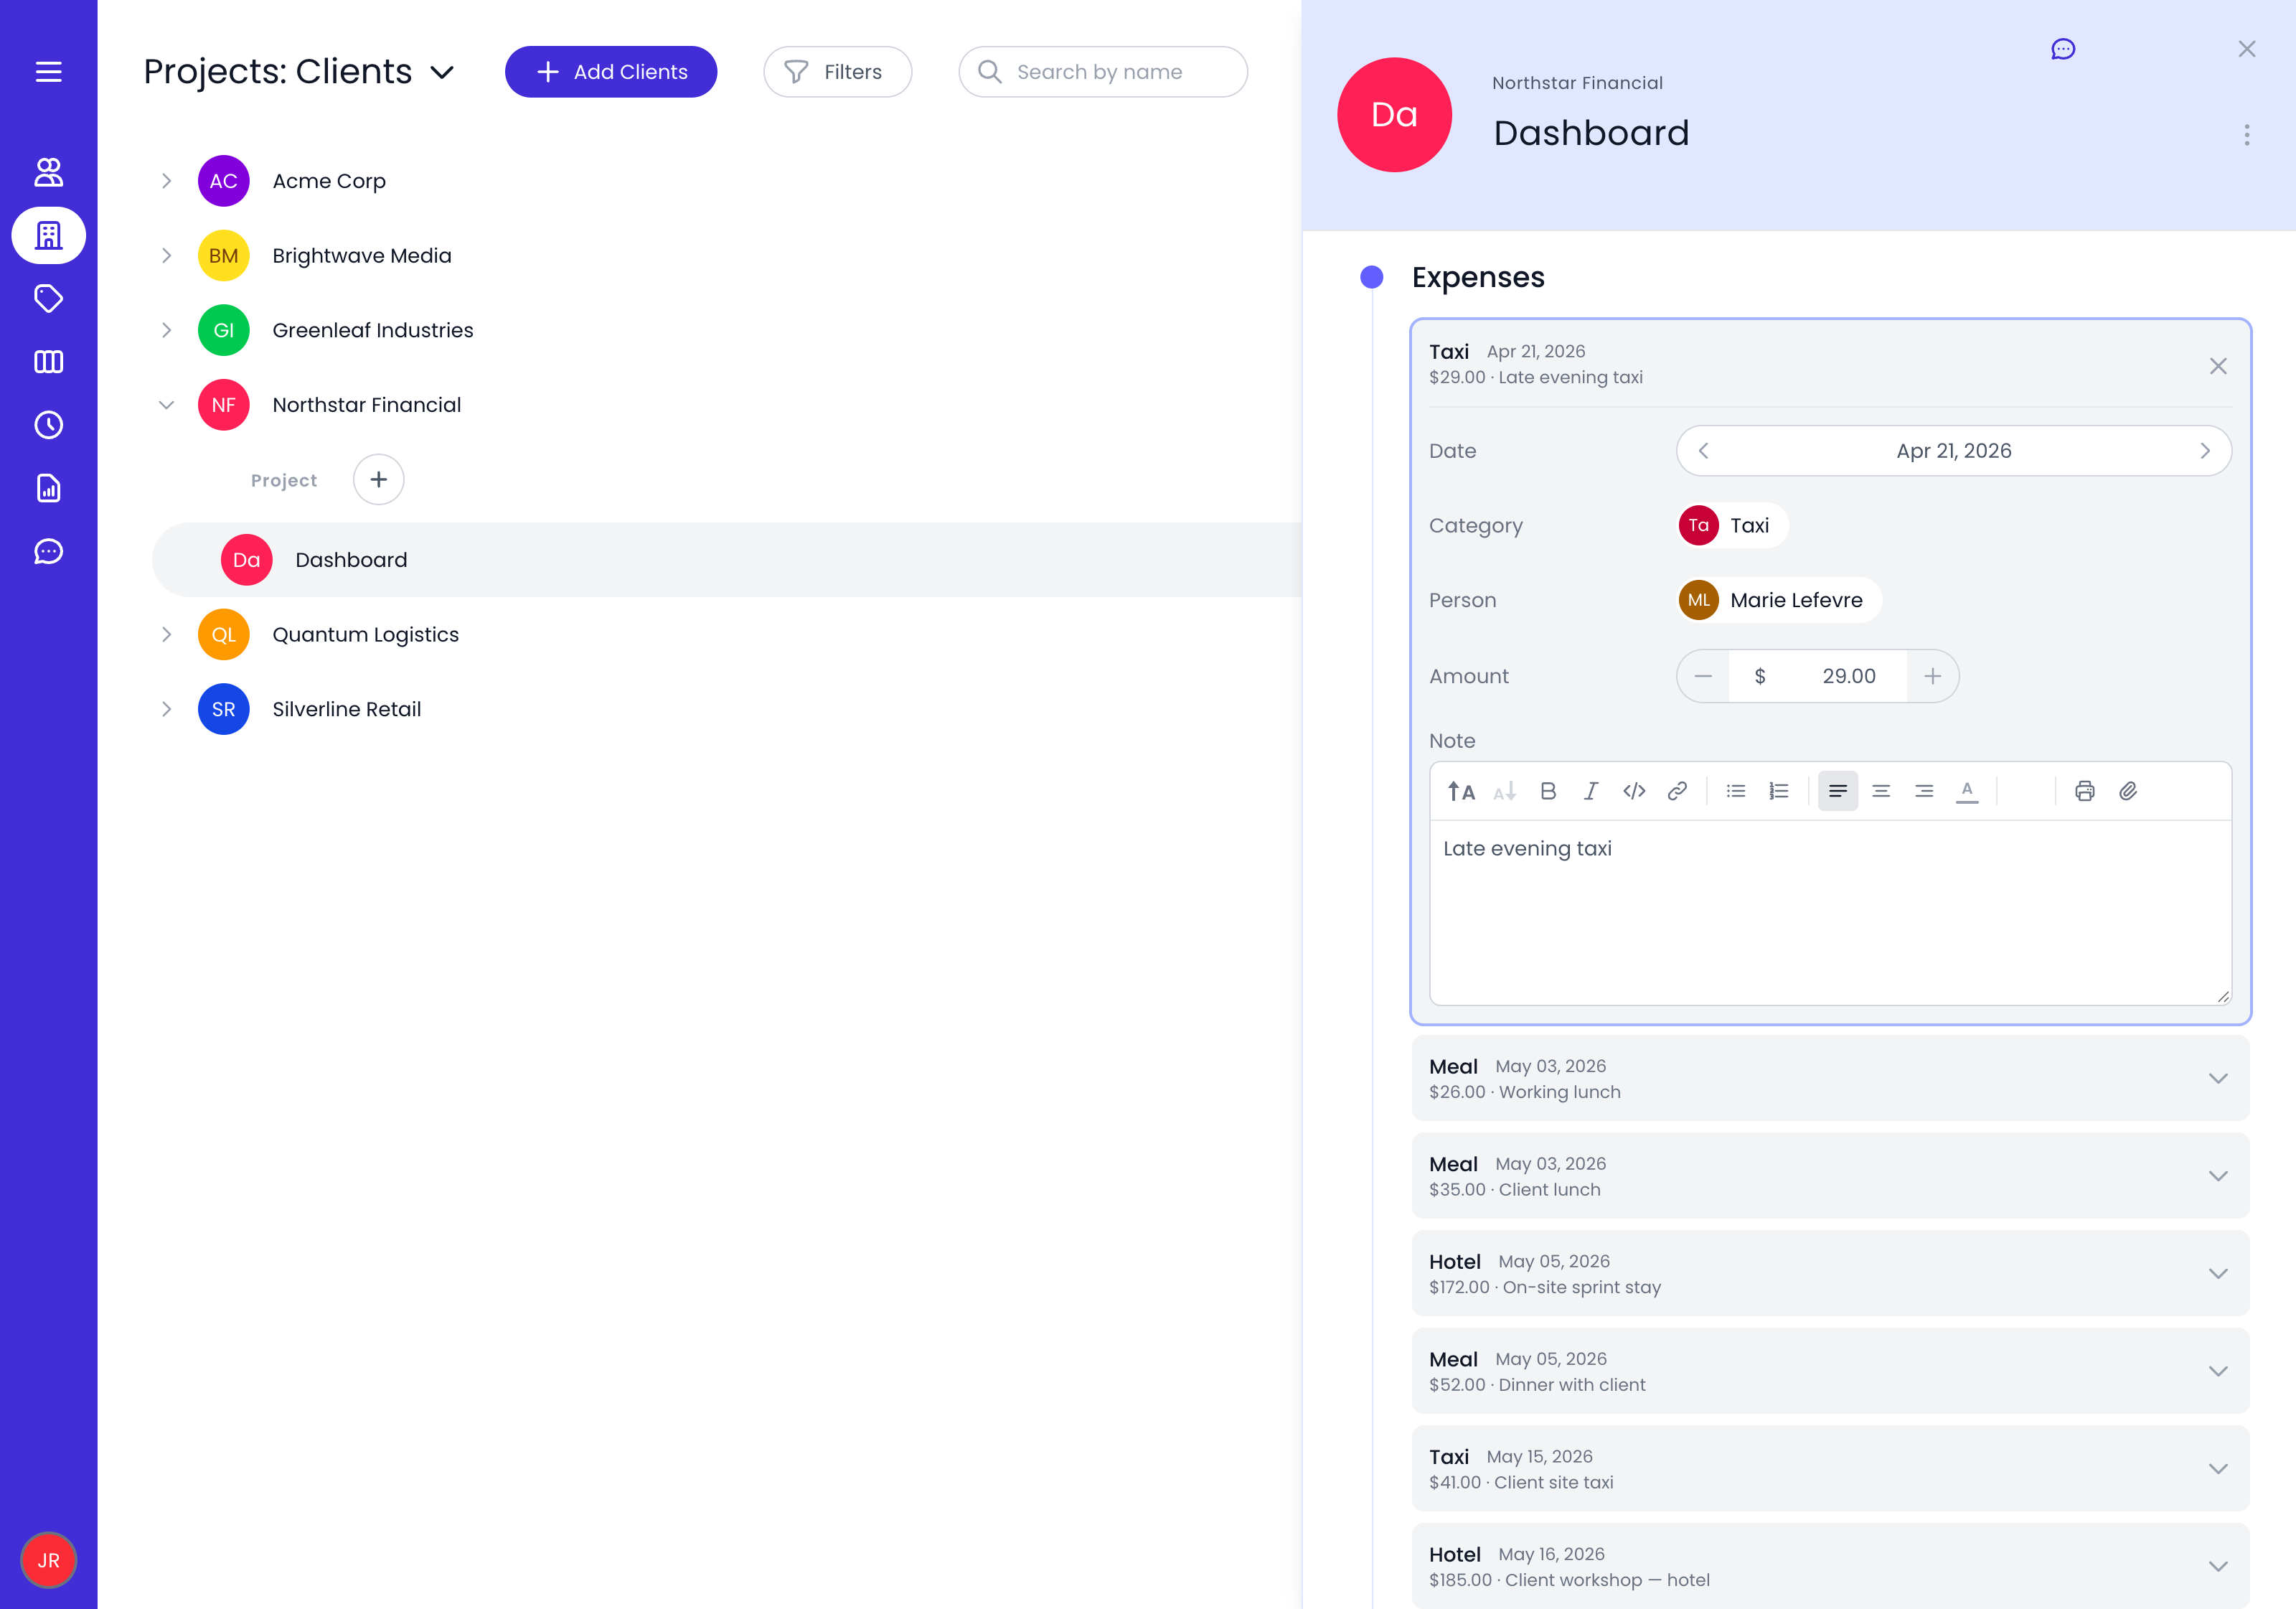Center-align the note text

[x=1881, y=791]
